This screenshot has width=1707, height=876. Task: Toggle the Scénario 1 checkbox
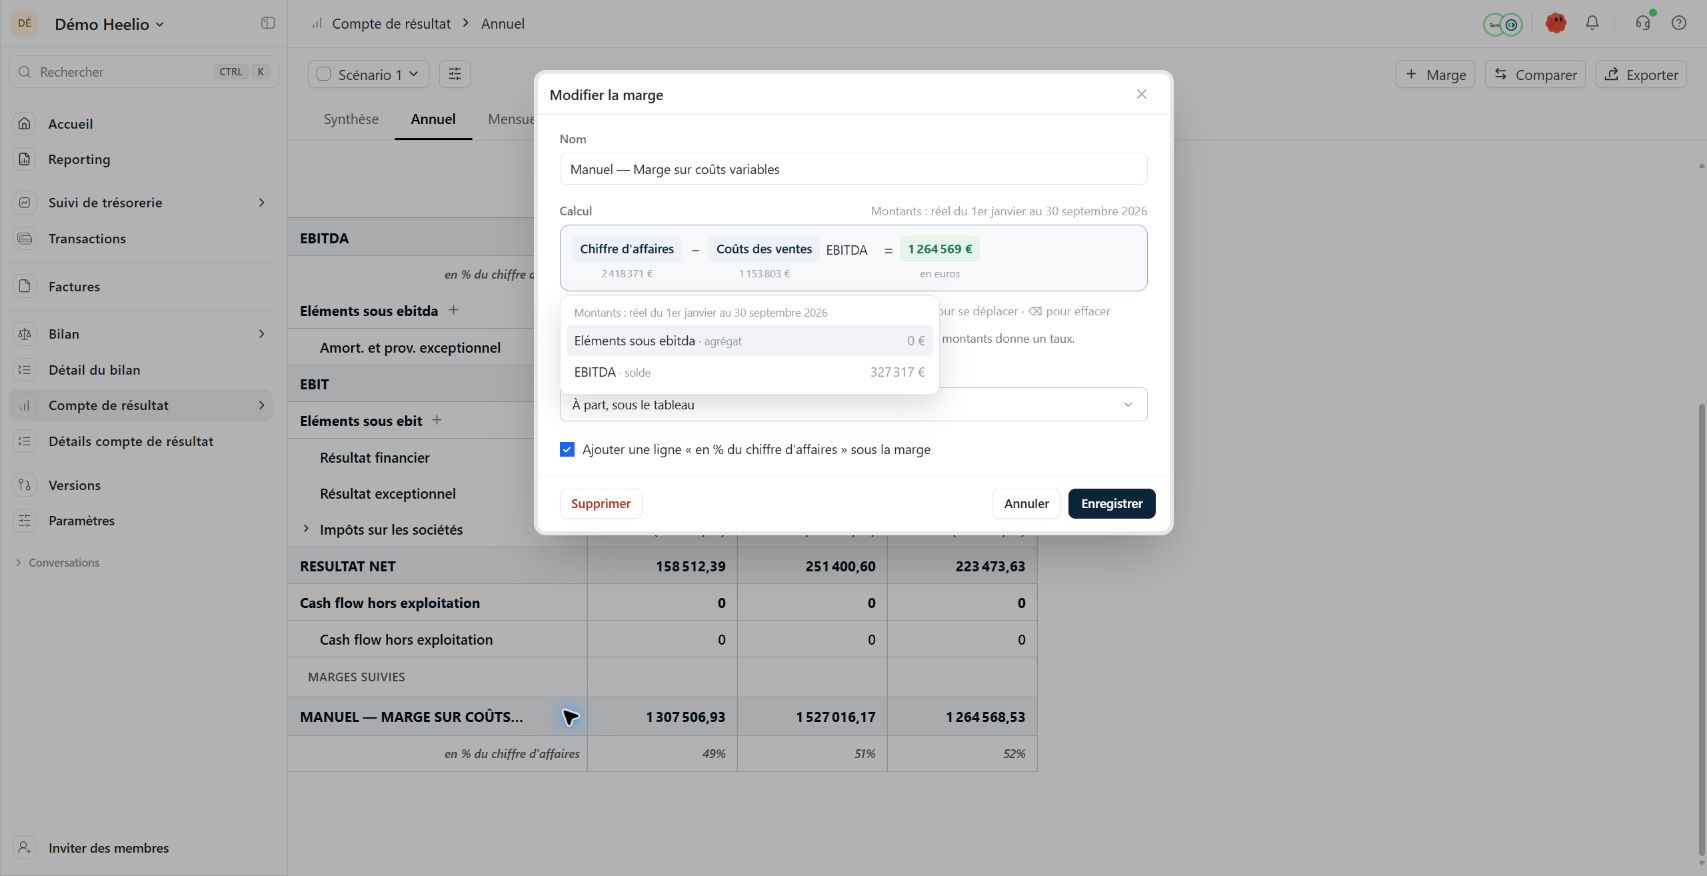pos(324,74)
